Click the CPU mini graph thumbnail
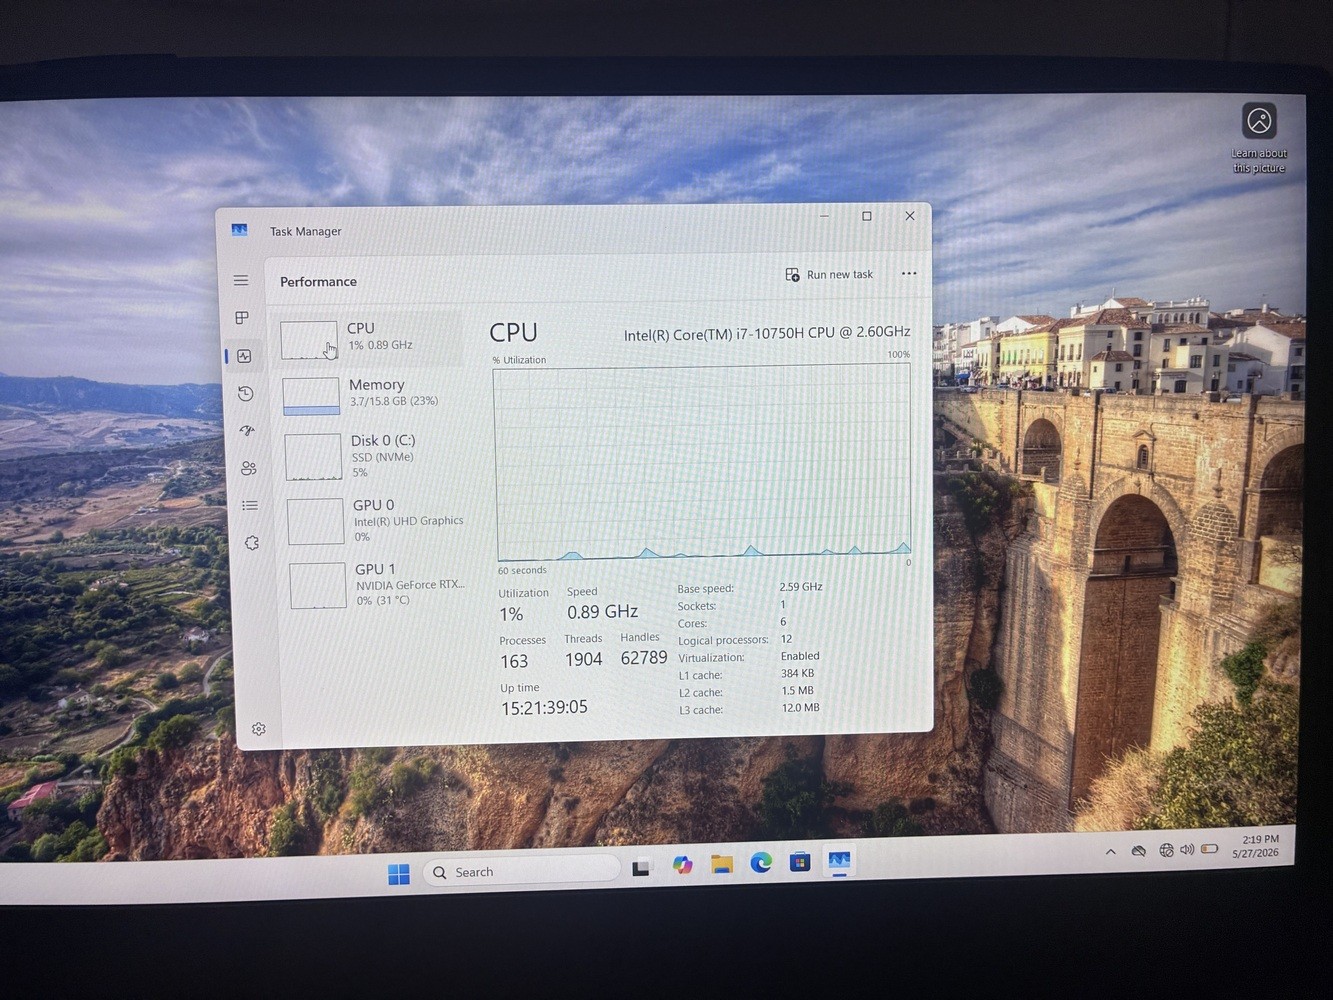1333x1000 pixels. point(309,340)
